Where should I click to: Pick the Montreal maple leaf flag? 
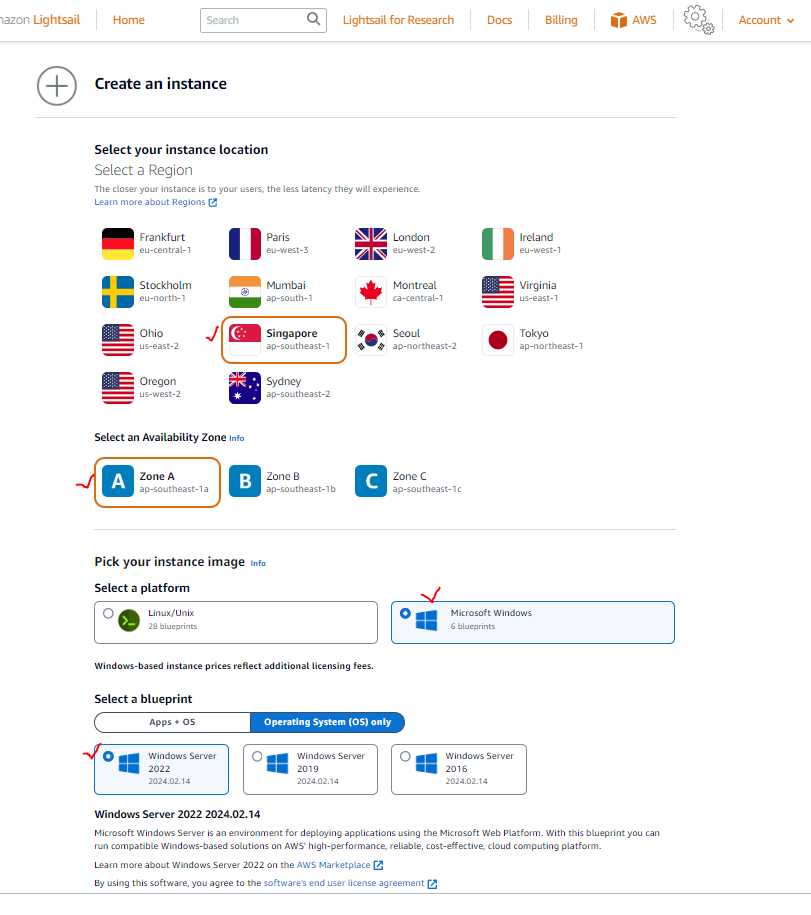click(370, 292)
